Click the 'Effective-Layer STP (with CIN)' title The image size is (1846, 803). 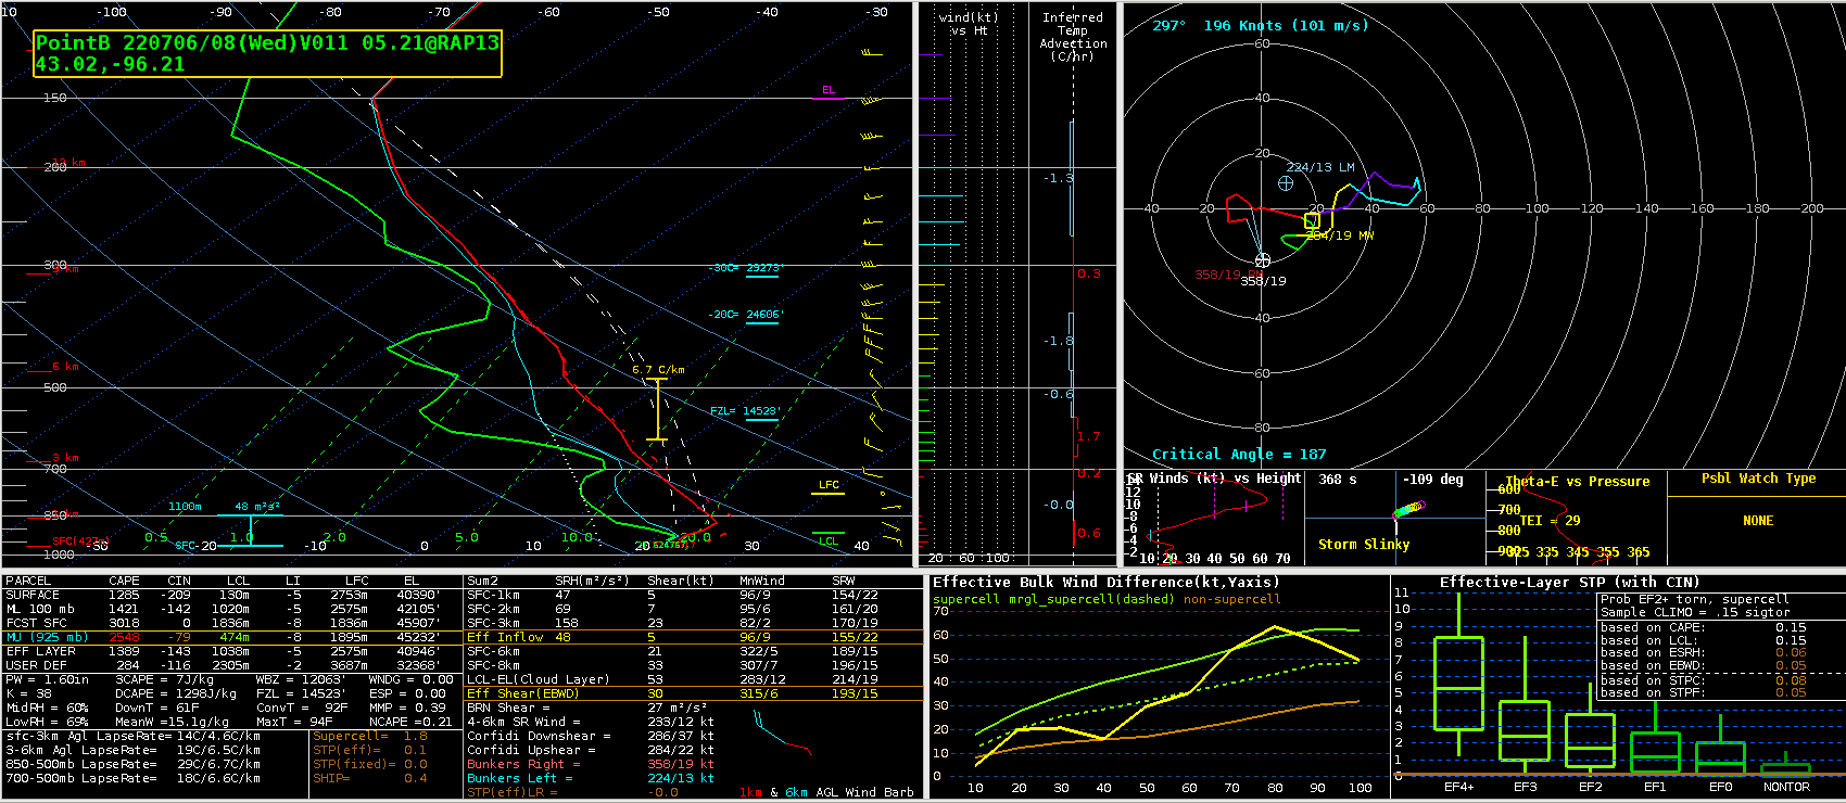1569,582
